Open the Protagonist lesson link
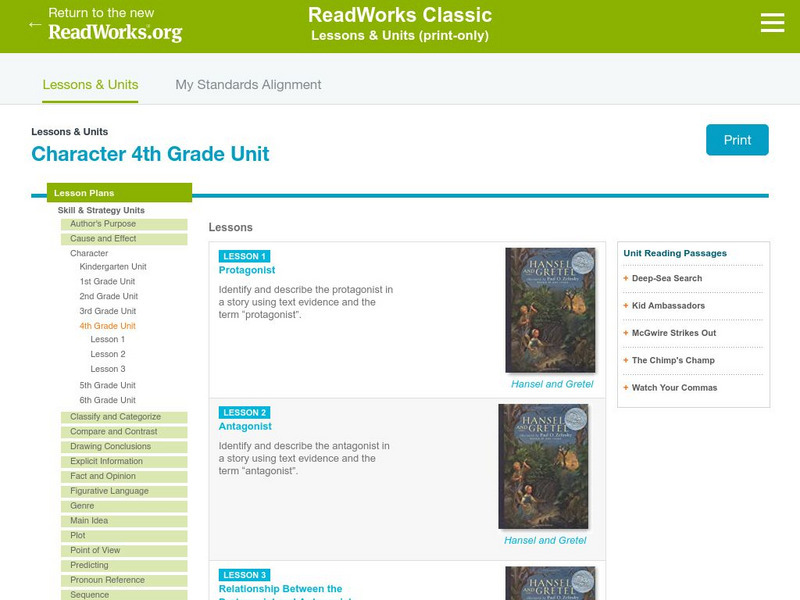800x600 pixels. pyautogui.click(x=247, y=270)
